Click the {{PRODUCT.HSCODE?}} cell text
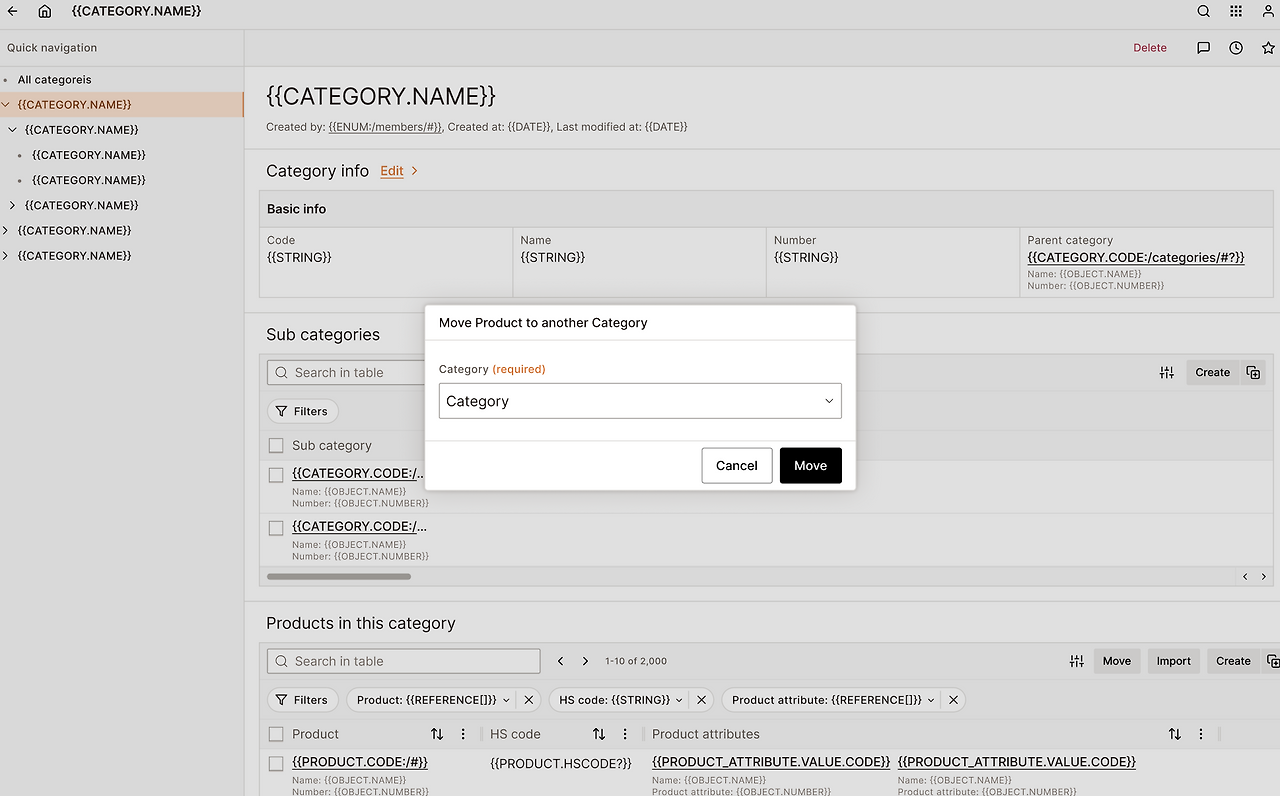Screen dimensions: 1280x796 [x=561, y=764]
